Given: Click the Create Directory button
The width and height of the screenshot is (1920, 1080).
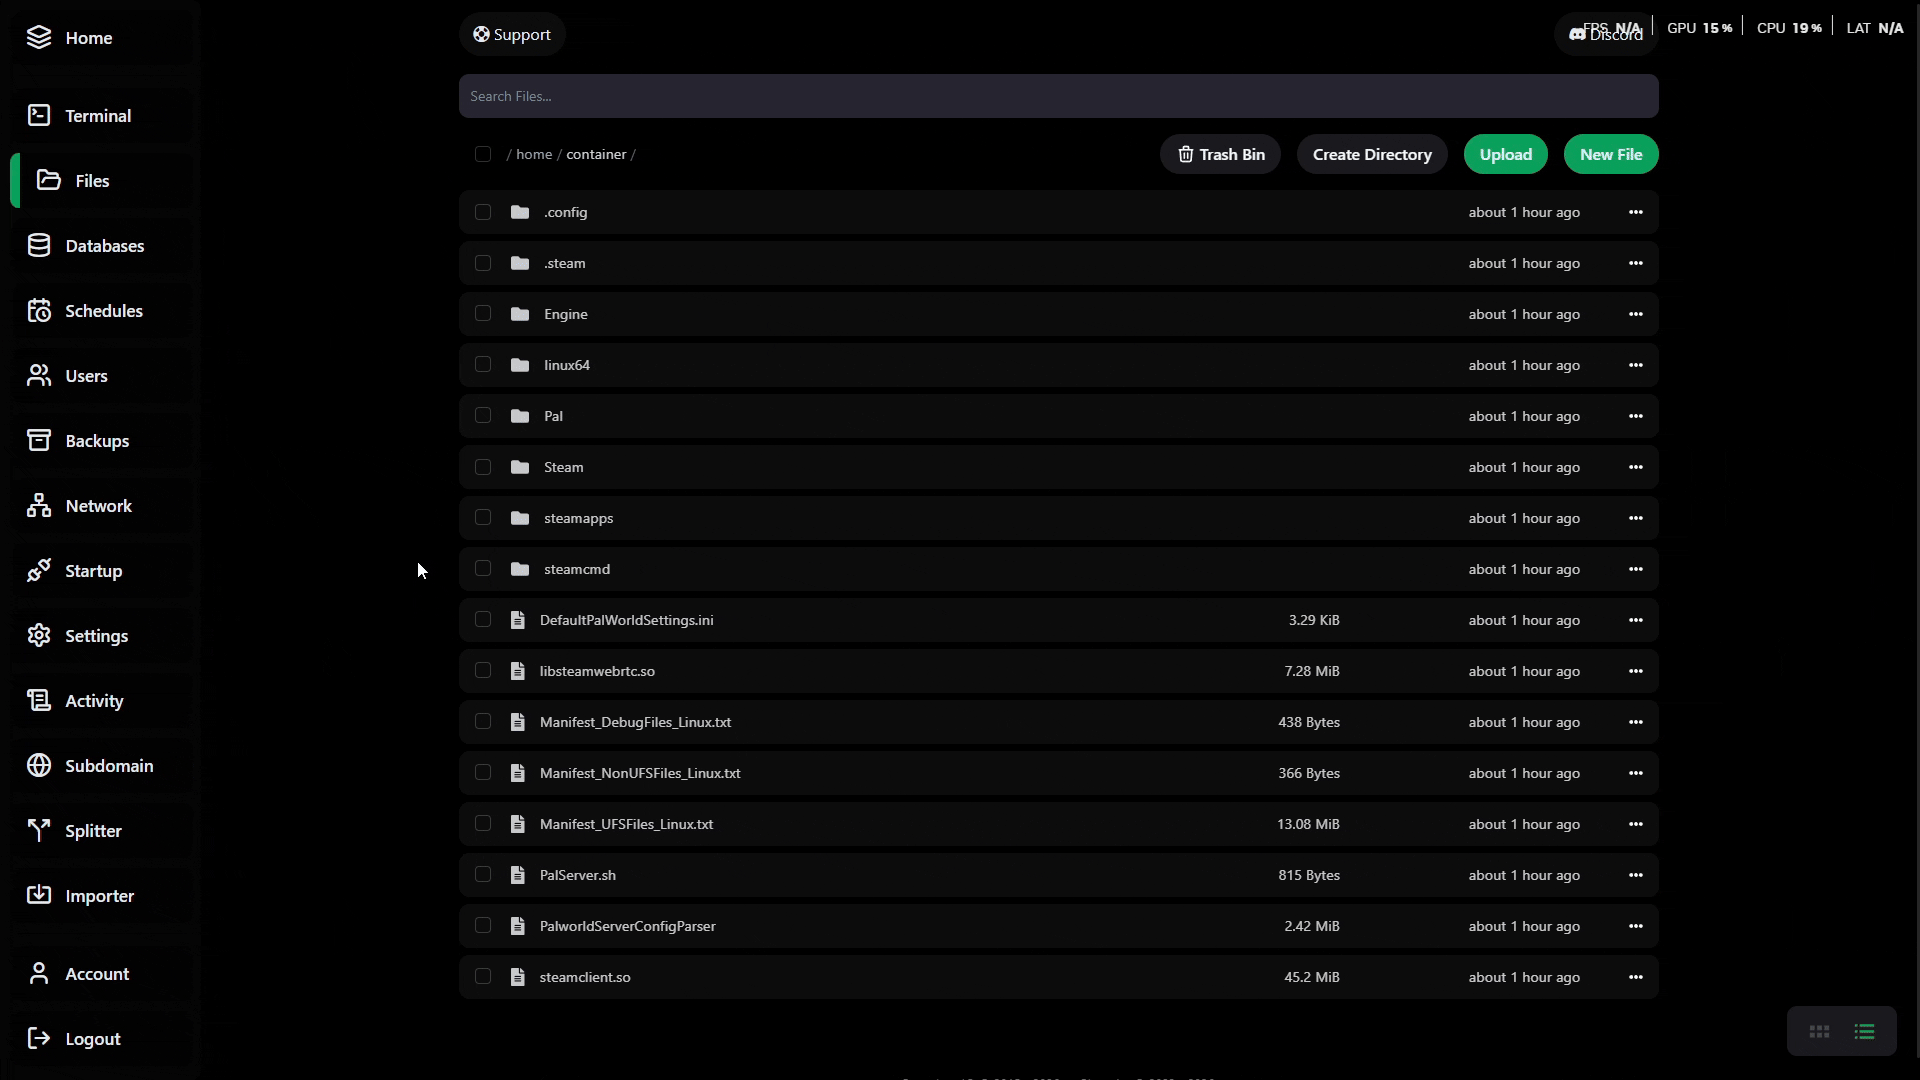Looking at the screenshot, I should (x=1371, y=154).
